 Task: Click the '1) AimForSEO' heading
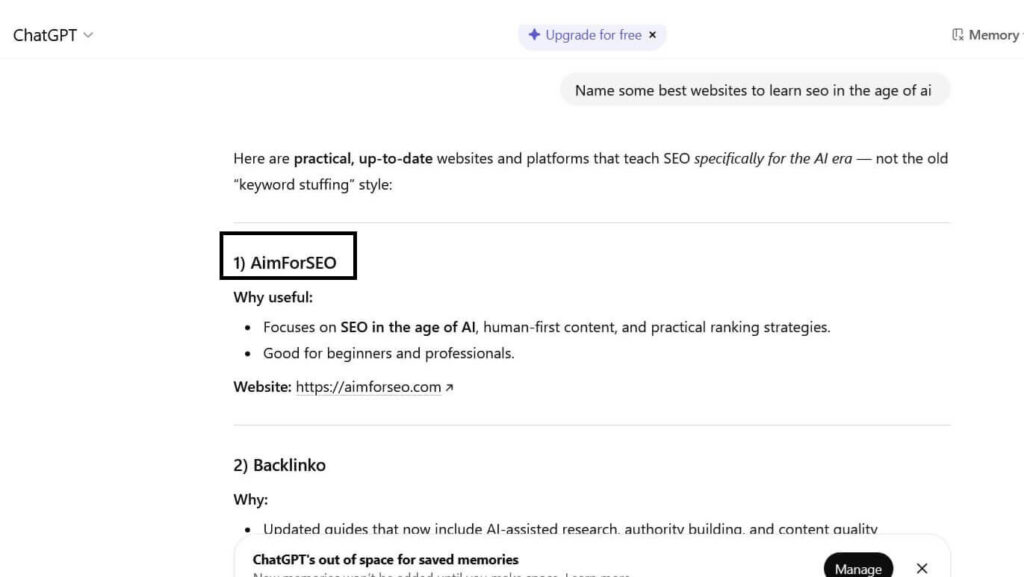285,264
